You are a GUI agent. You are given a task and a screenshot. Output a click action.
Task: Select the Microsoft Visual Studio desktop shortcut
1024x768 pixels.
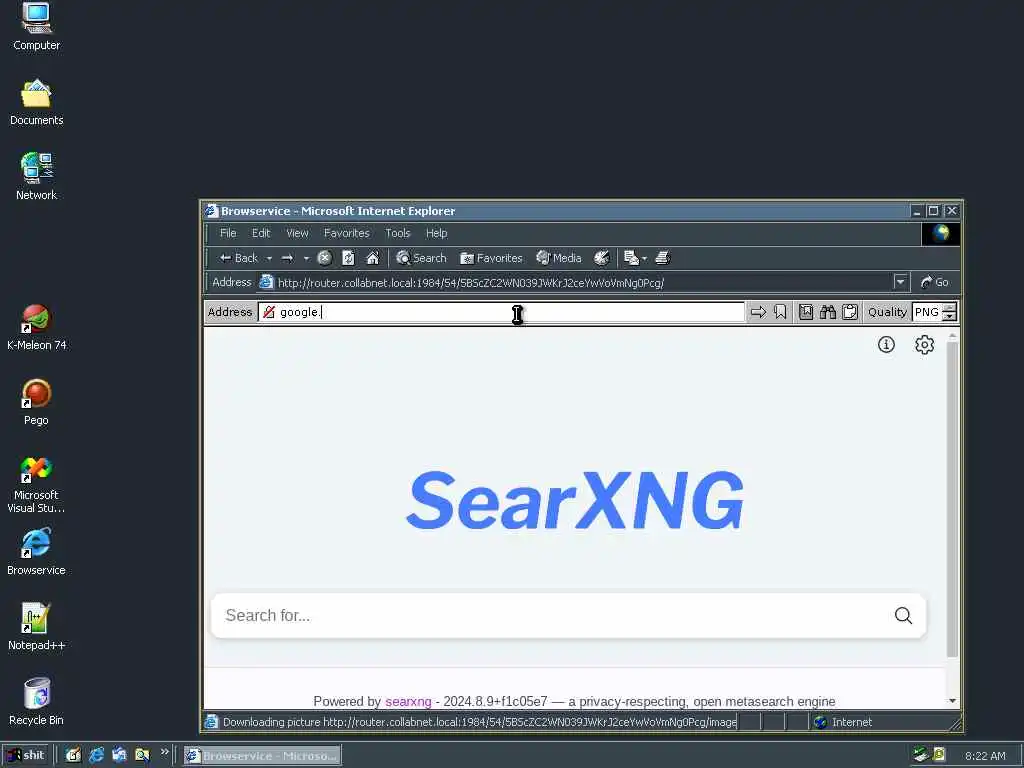click(x=36, y=485)
